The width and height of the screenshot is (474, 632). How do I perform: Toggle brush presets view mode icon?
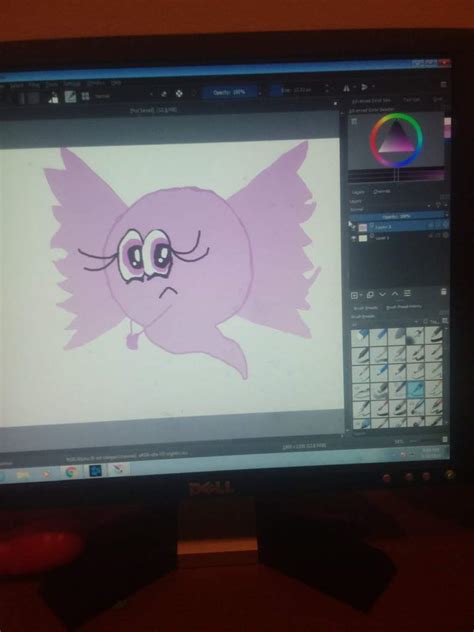445,321
